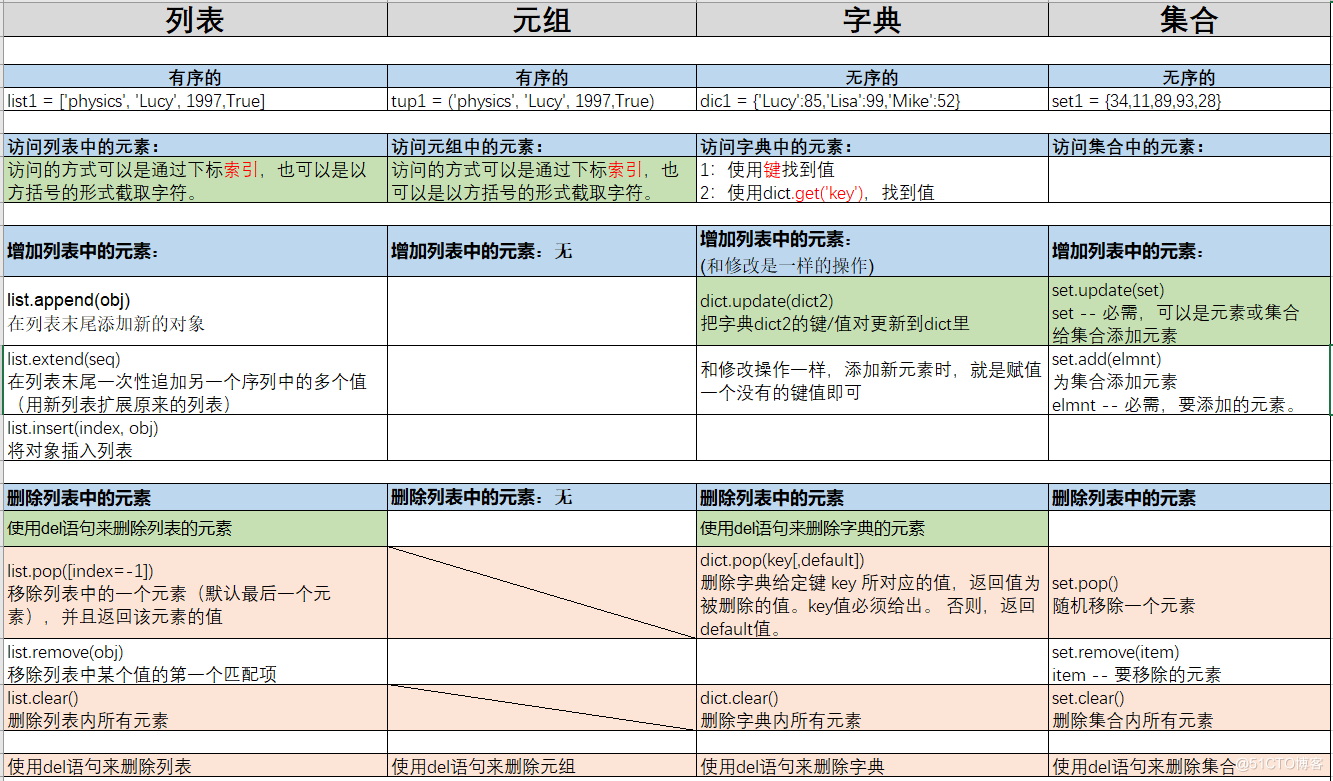Select the 访问字典中的元素 heading cell
The height and width of the screenshot is (781, 1333).
pos(872,146)
